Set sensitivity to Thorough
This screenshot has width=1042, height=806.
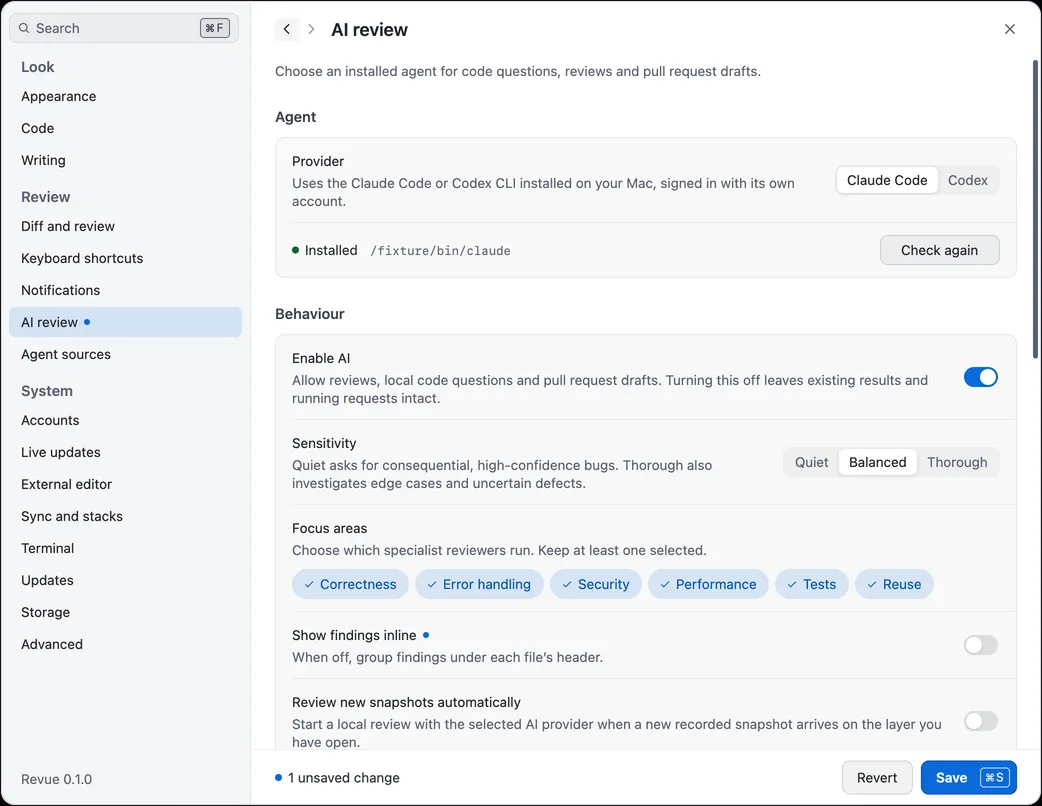(x=957, y=462)
